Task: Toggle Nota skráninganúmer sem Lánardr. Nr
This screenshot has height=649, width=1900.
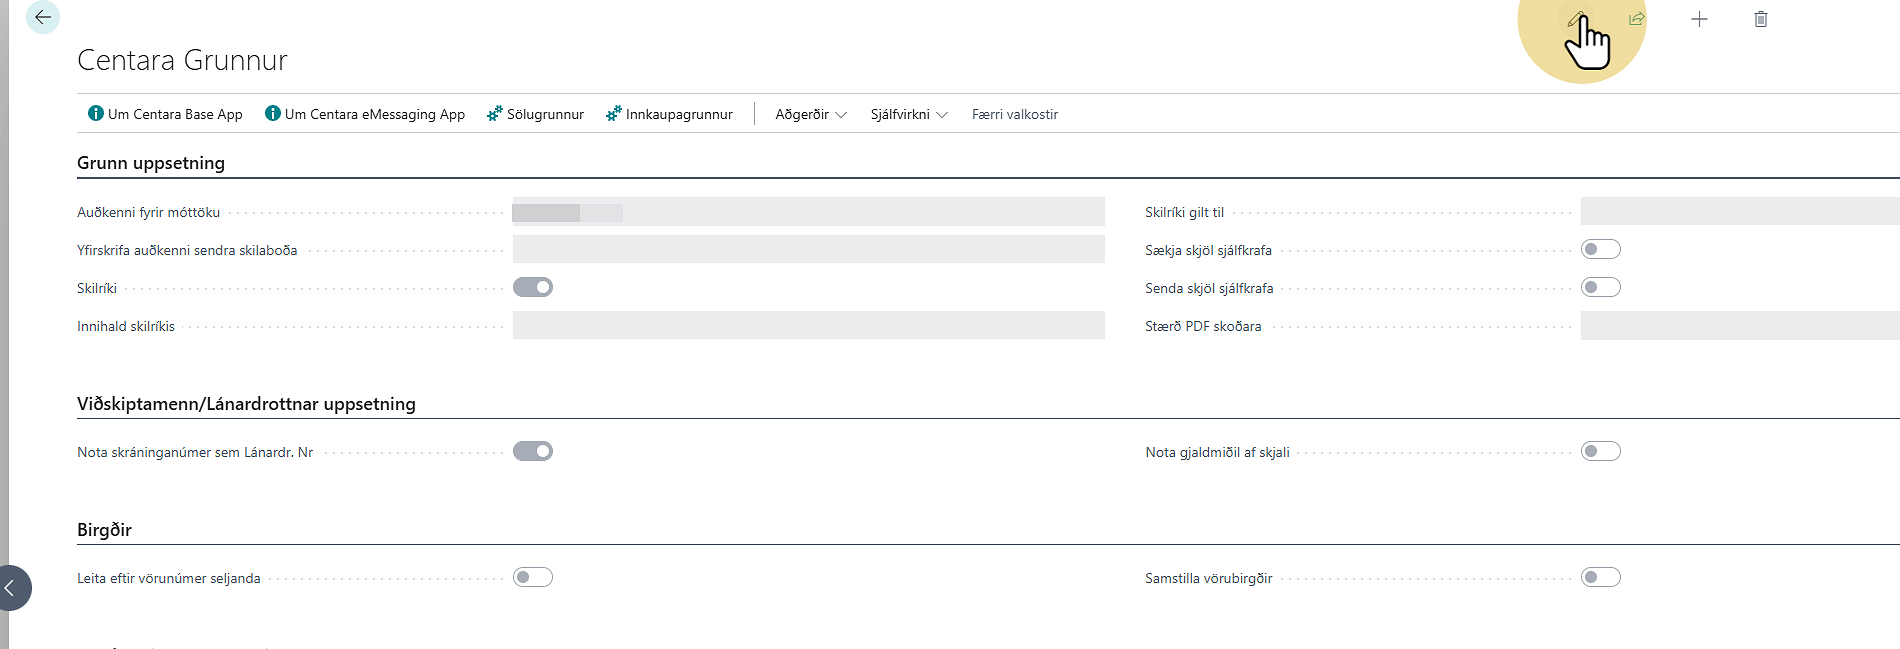Action: point(533,451)
